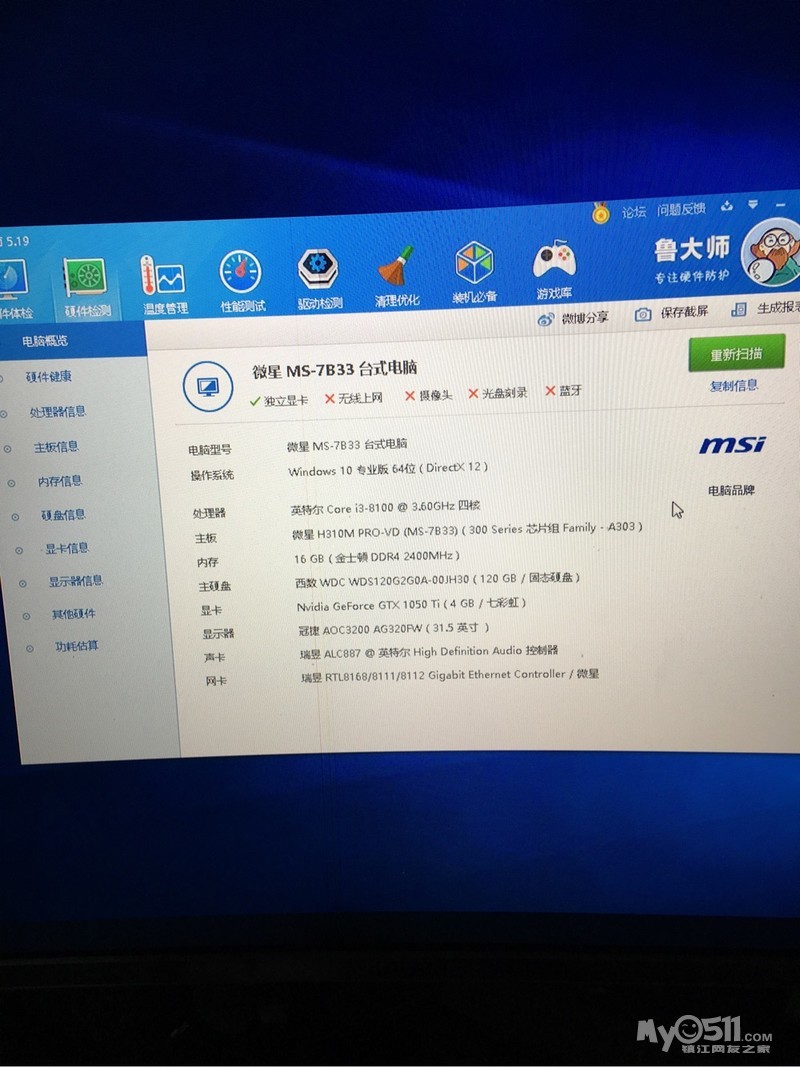Click the 主硬盘 row label
800x1067 pixels.
(215, 586)
